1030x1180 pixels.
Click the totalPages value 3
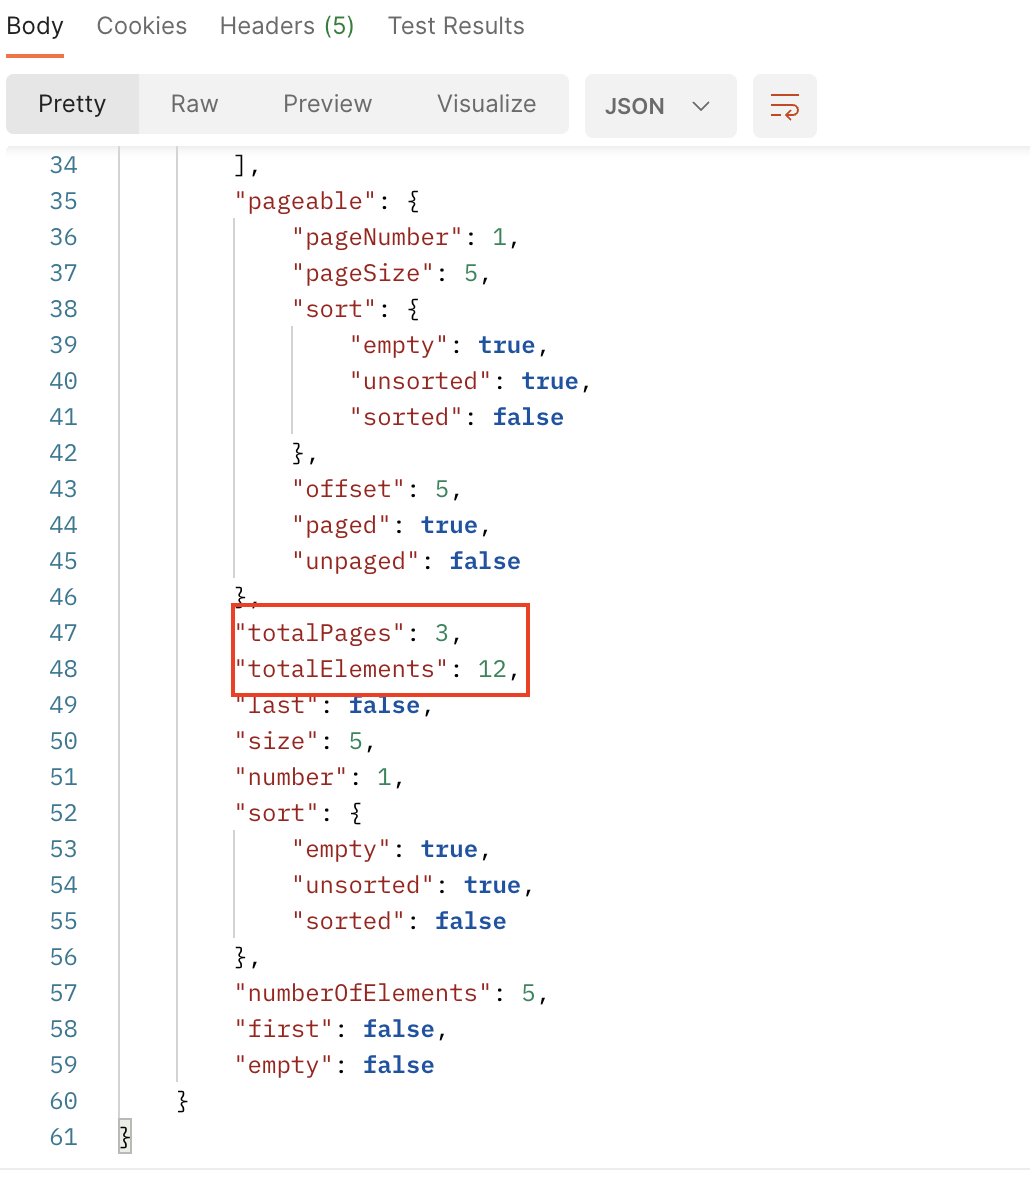pos(442,633)
